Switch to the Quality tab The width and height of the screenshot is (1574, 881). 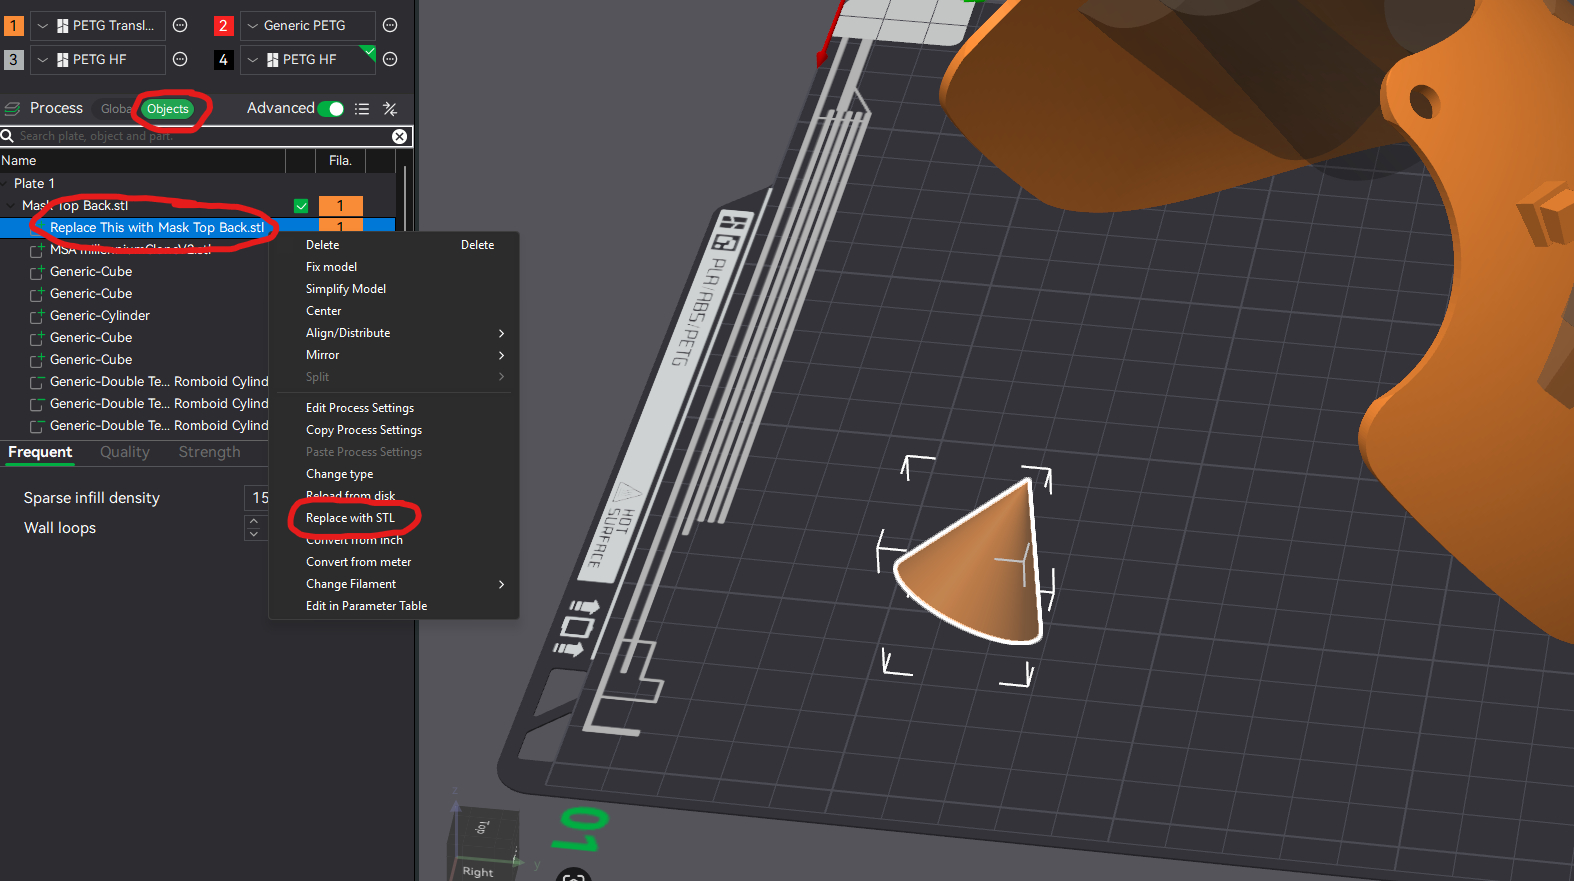tap(125, 452)
